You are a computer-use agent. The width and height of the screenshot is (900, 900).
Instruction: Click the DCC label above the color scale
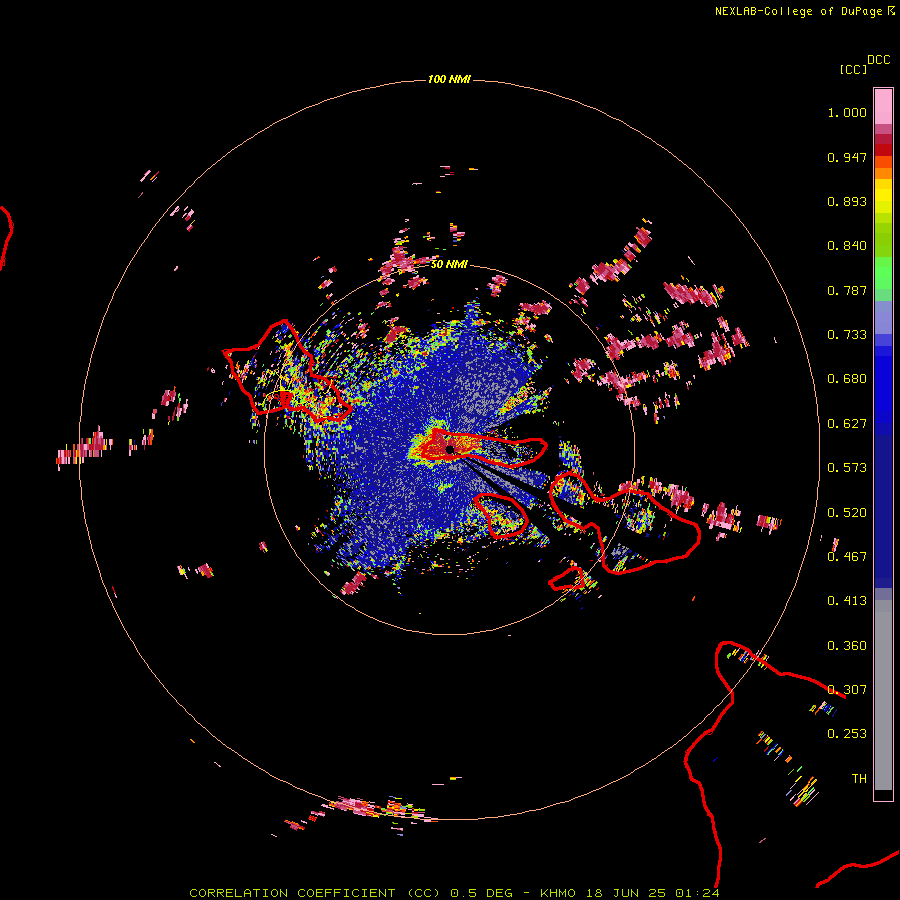click(879, 60)
